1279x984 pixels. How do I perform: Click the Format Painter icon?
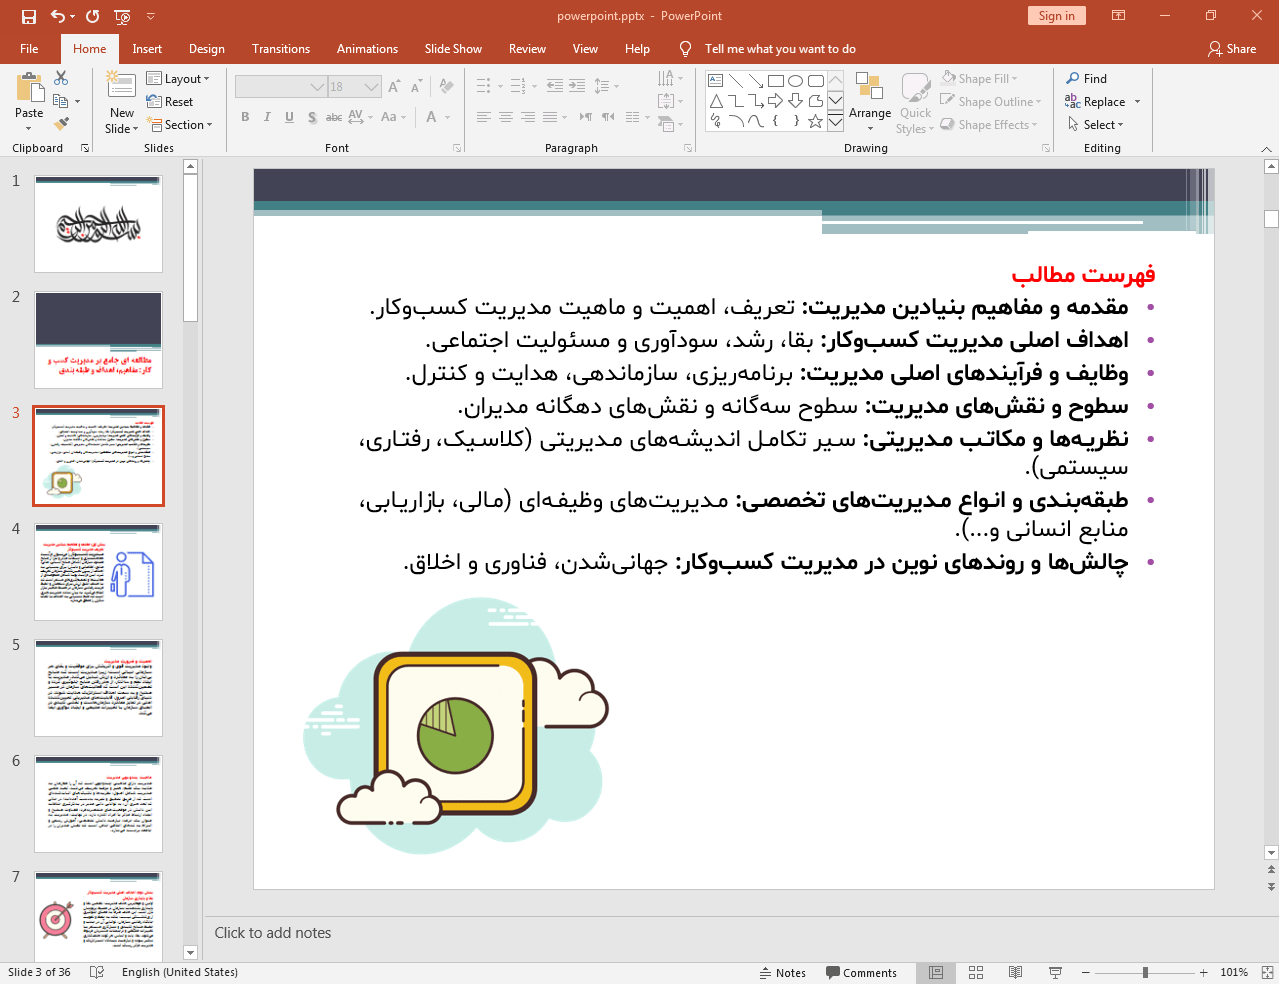coord(59,123)
